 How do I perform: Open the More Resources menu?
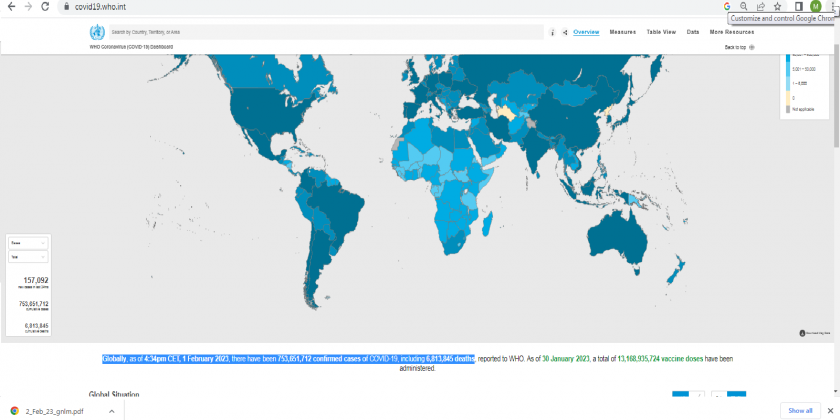732,32
